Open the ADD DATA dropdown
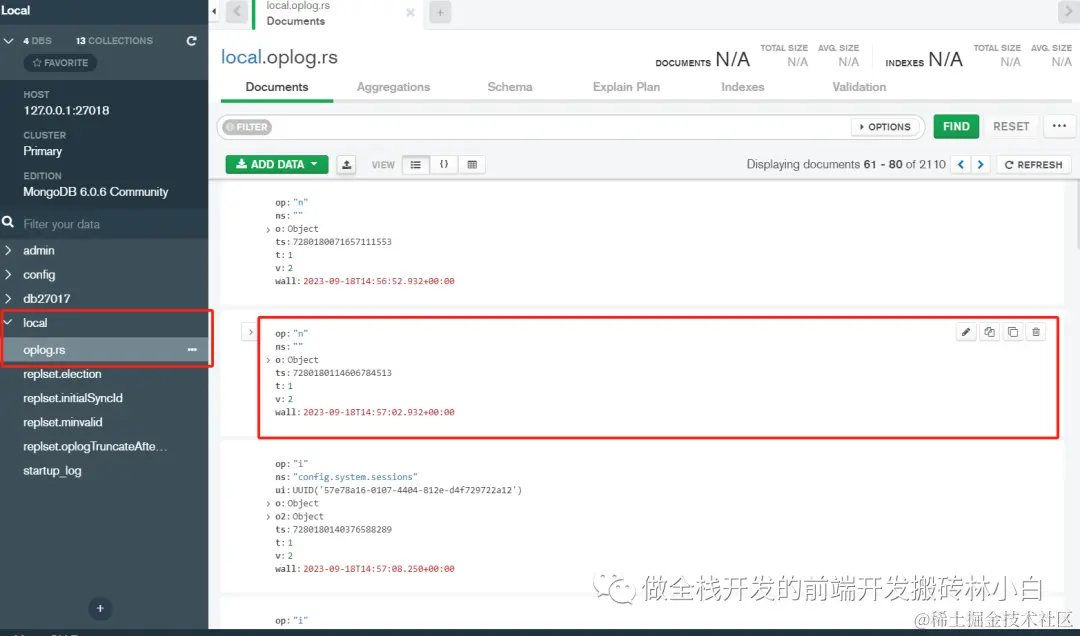 (277, 164)
